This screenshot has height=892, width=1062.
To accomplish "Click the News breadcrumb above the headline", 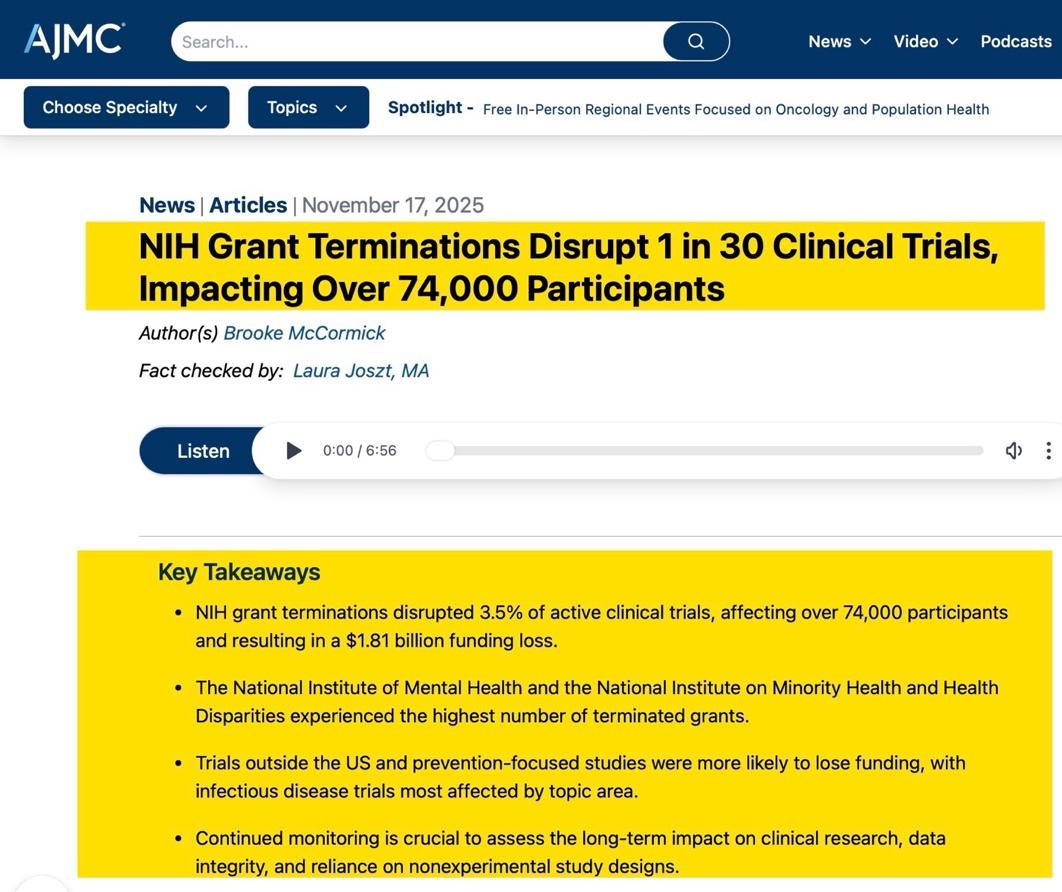I will 167,205.
